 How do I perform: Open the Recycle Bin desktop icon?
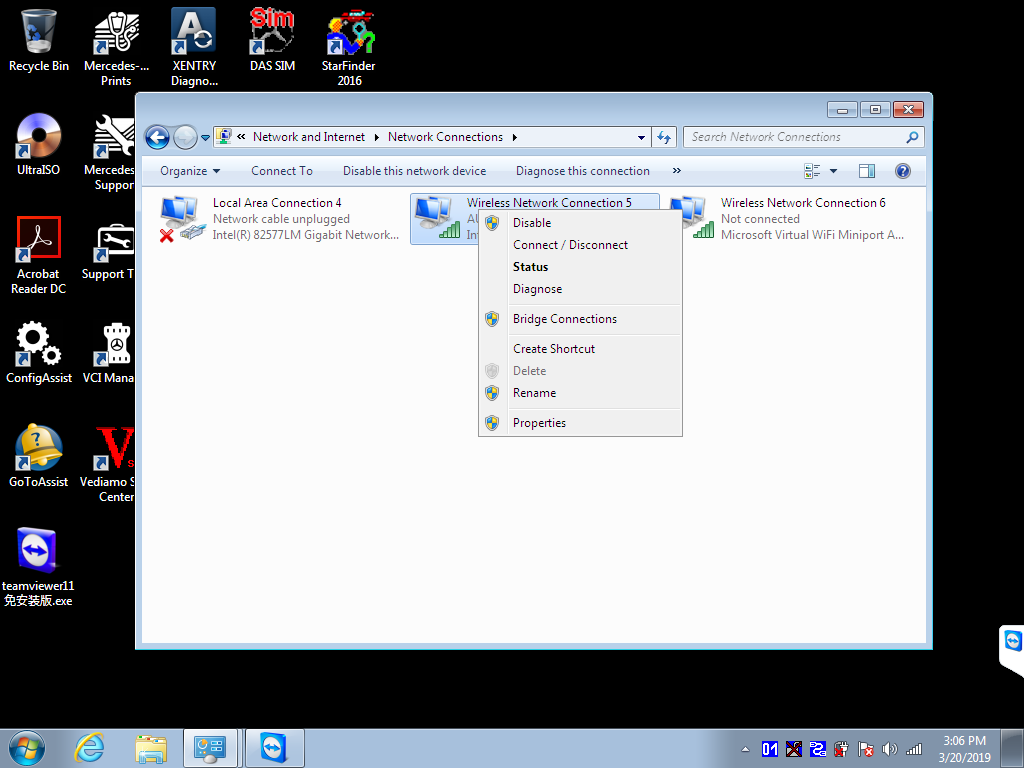[39, 40]
